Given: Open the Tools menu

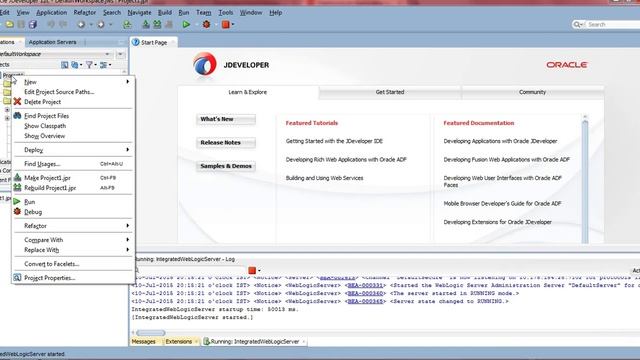Looking at the screenshot, I should (225, 13).
